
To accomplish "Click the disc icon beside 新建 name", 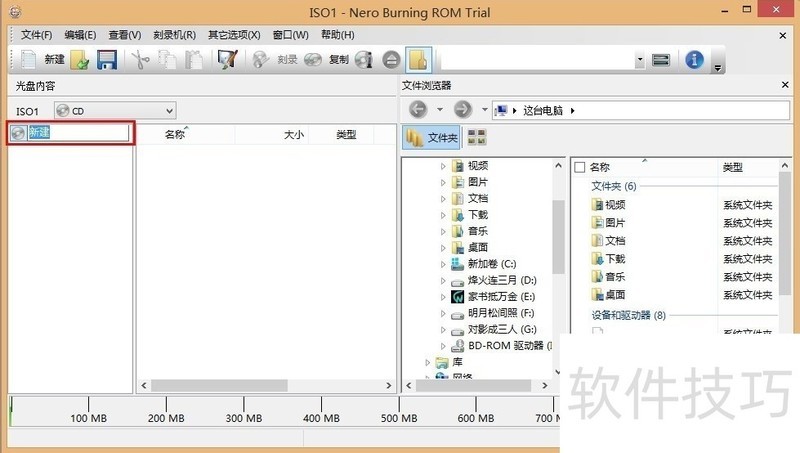I will pyautogui.click(x=18, y=133).
